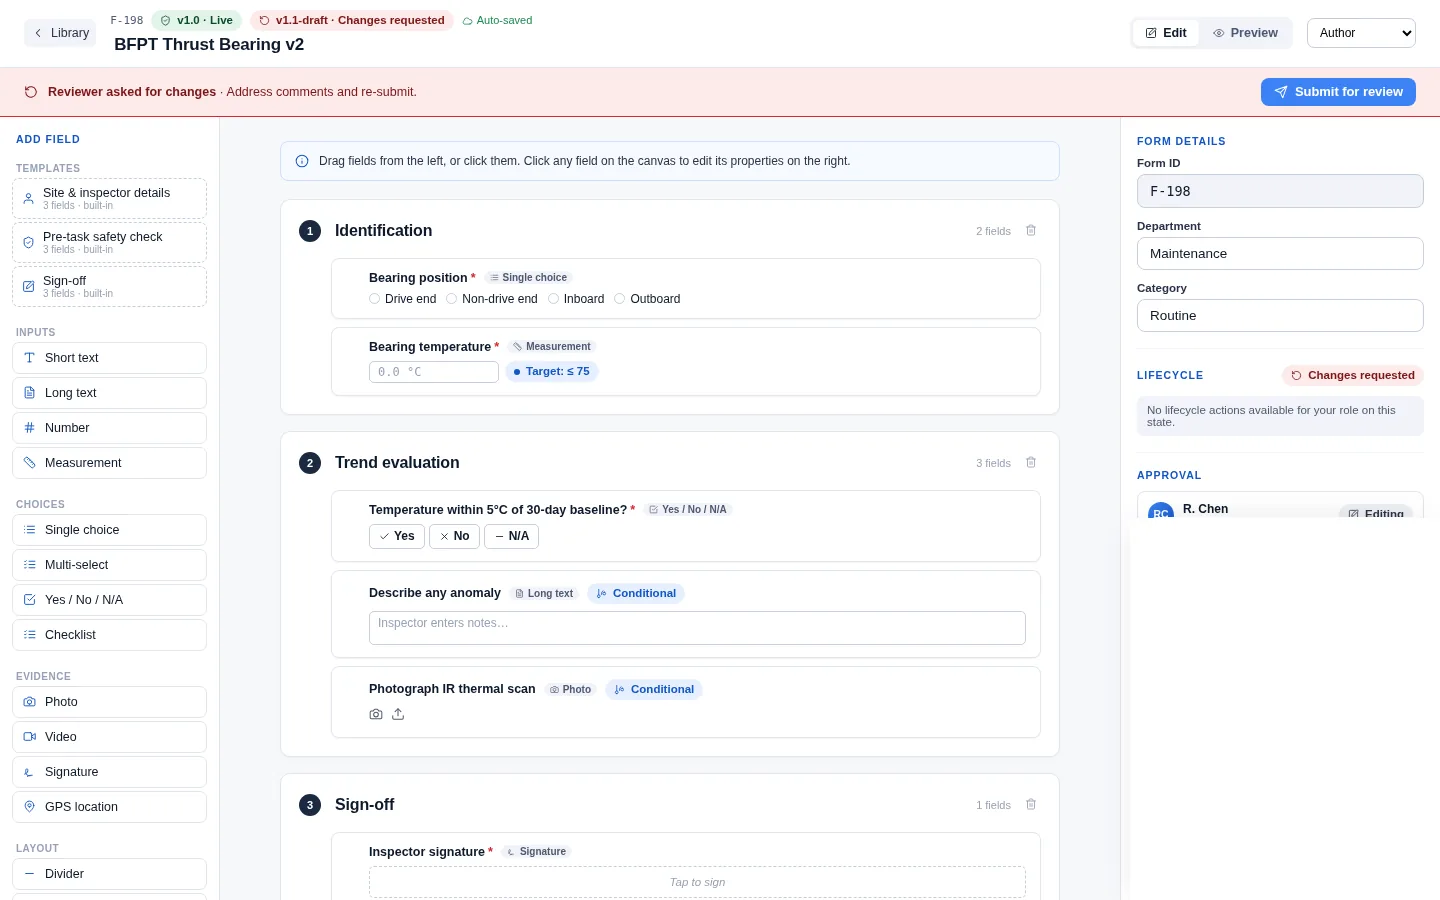The width and height of the screenshot is (1440, 900).
Task: Click the Conditional tag on Describe any anomaly
Action: tap(636, 594)
